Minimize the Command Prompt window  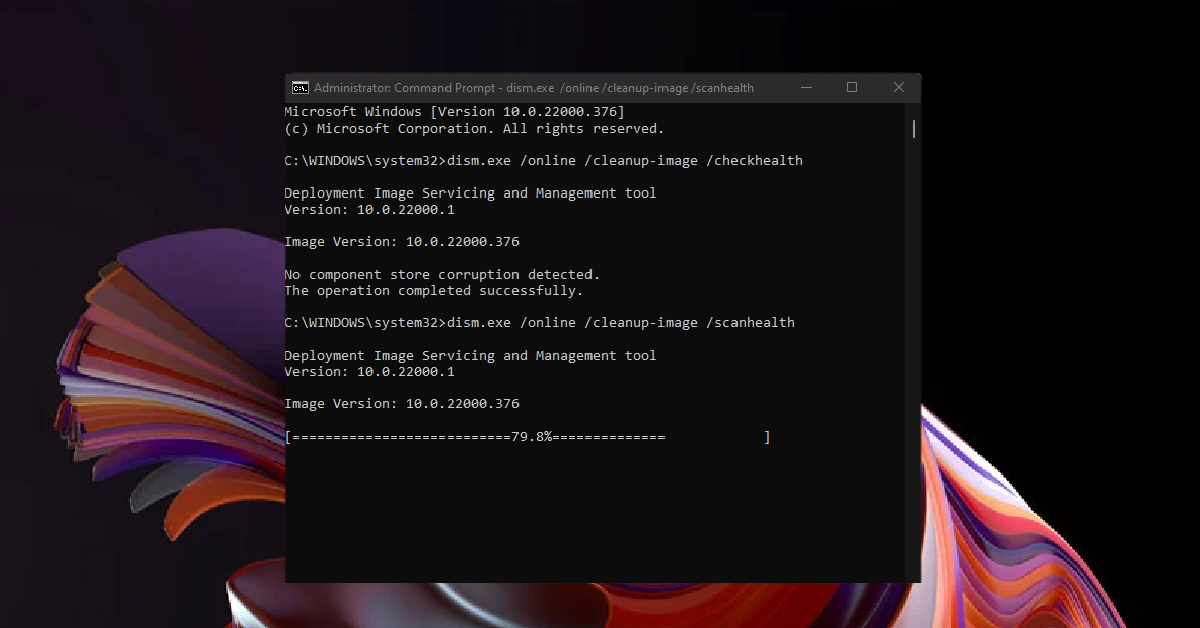pyautogui.click(x=806, y=88)
